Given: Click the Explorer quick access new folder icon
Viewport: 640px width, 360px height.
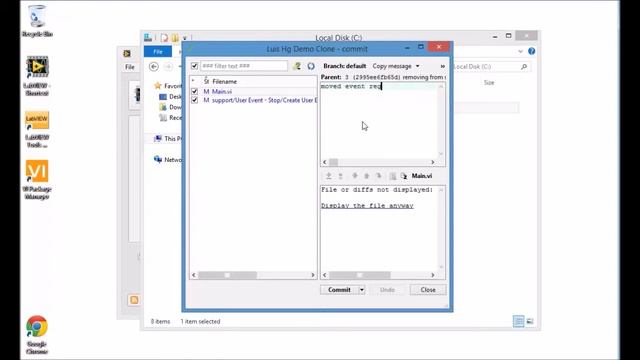Looking at the screenshot, I should 175,38.
